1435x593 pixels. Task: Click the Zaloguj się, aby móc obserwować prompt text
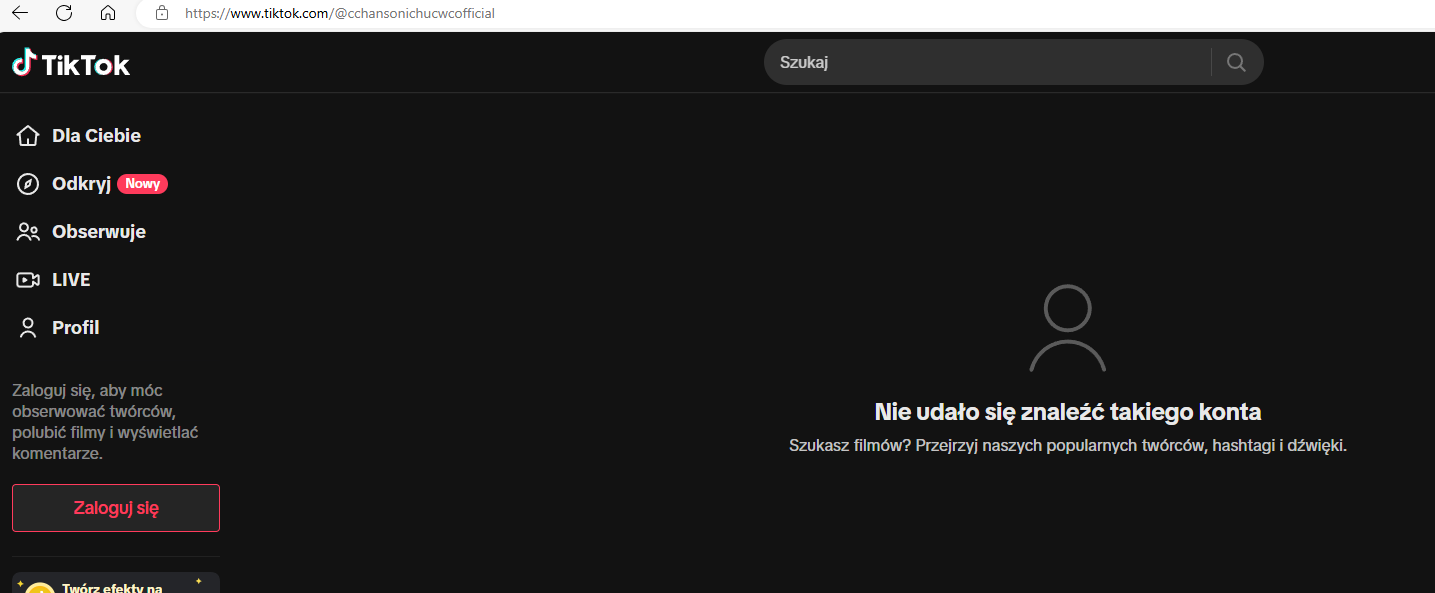107,422
